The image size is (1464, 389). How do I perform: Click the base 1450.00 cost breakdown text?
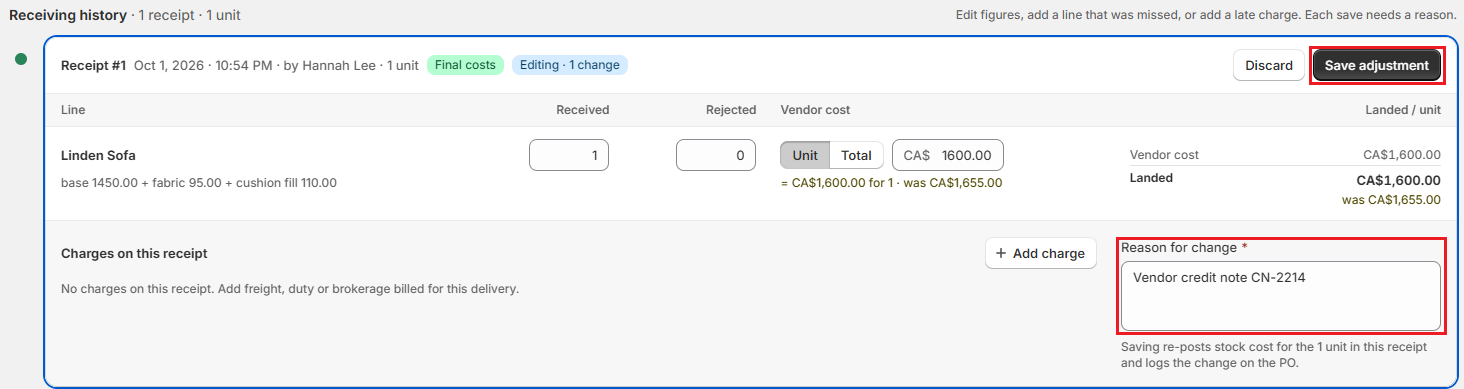click(x=199, y=183)
